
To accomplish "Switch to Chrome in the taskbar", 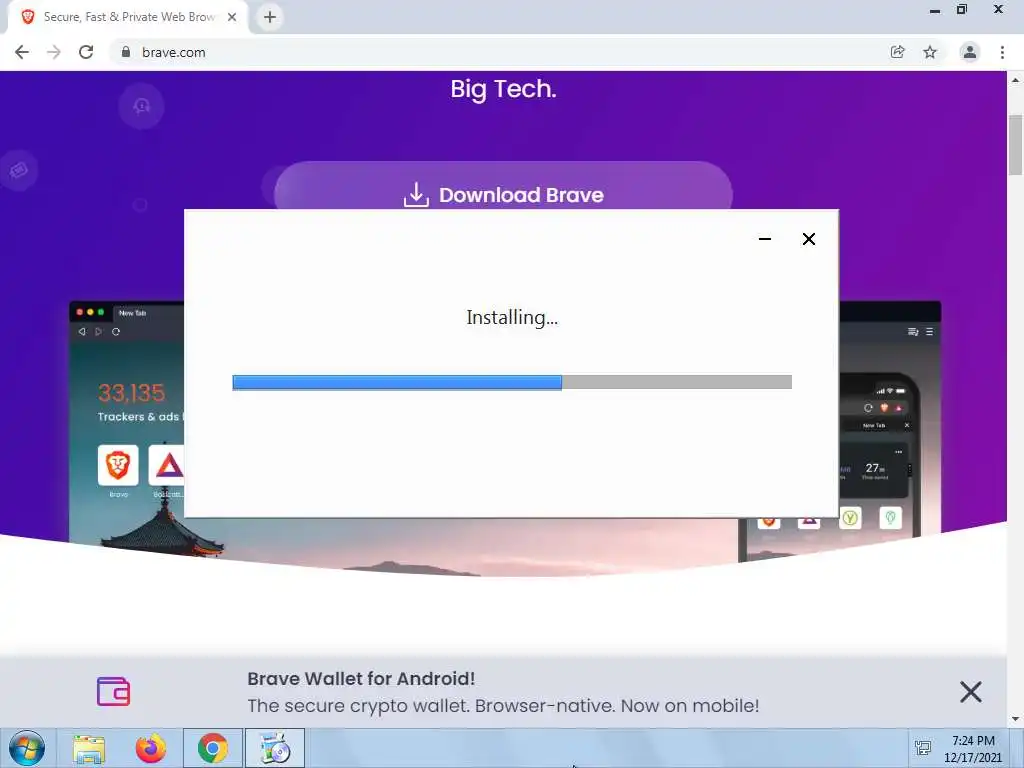I will 213,748.
